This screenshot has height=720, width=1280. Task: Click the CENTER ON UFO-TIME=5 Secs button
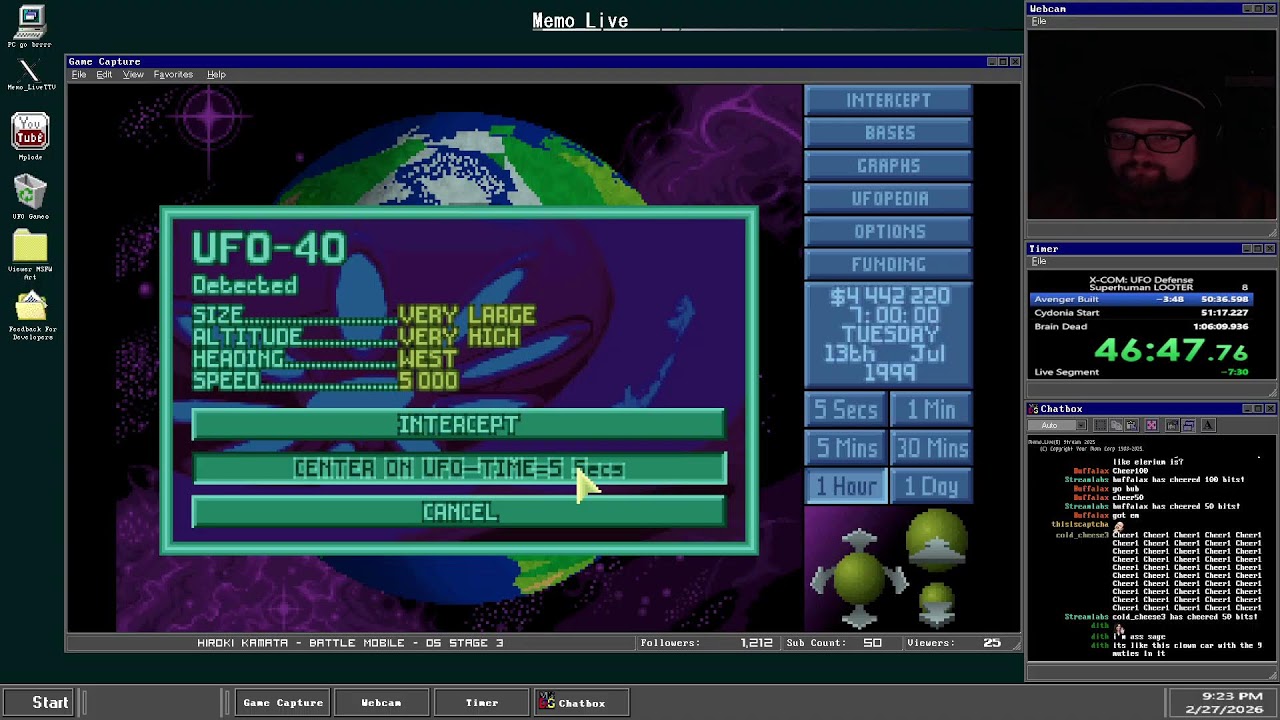pyautogui.click(x=458, y=468)
